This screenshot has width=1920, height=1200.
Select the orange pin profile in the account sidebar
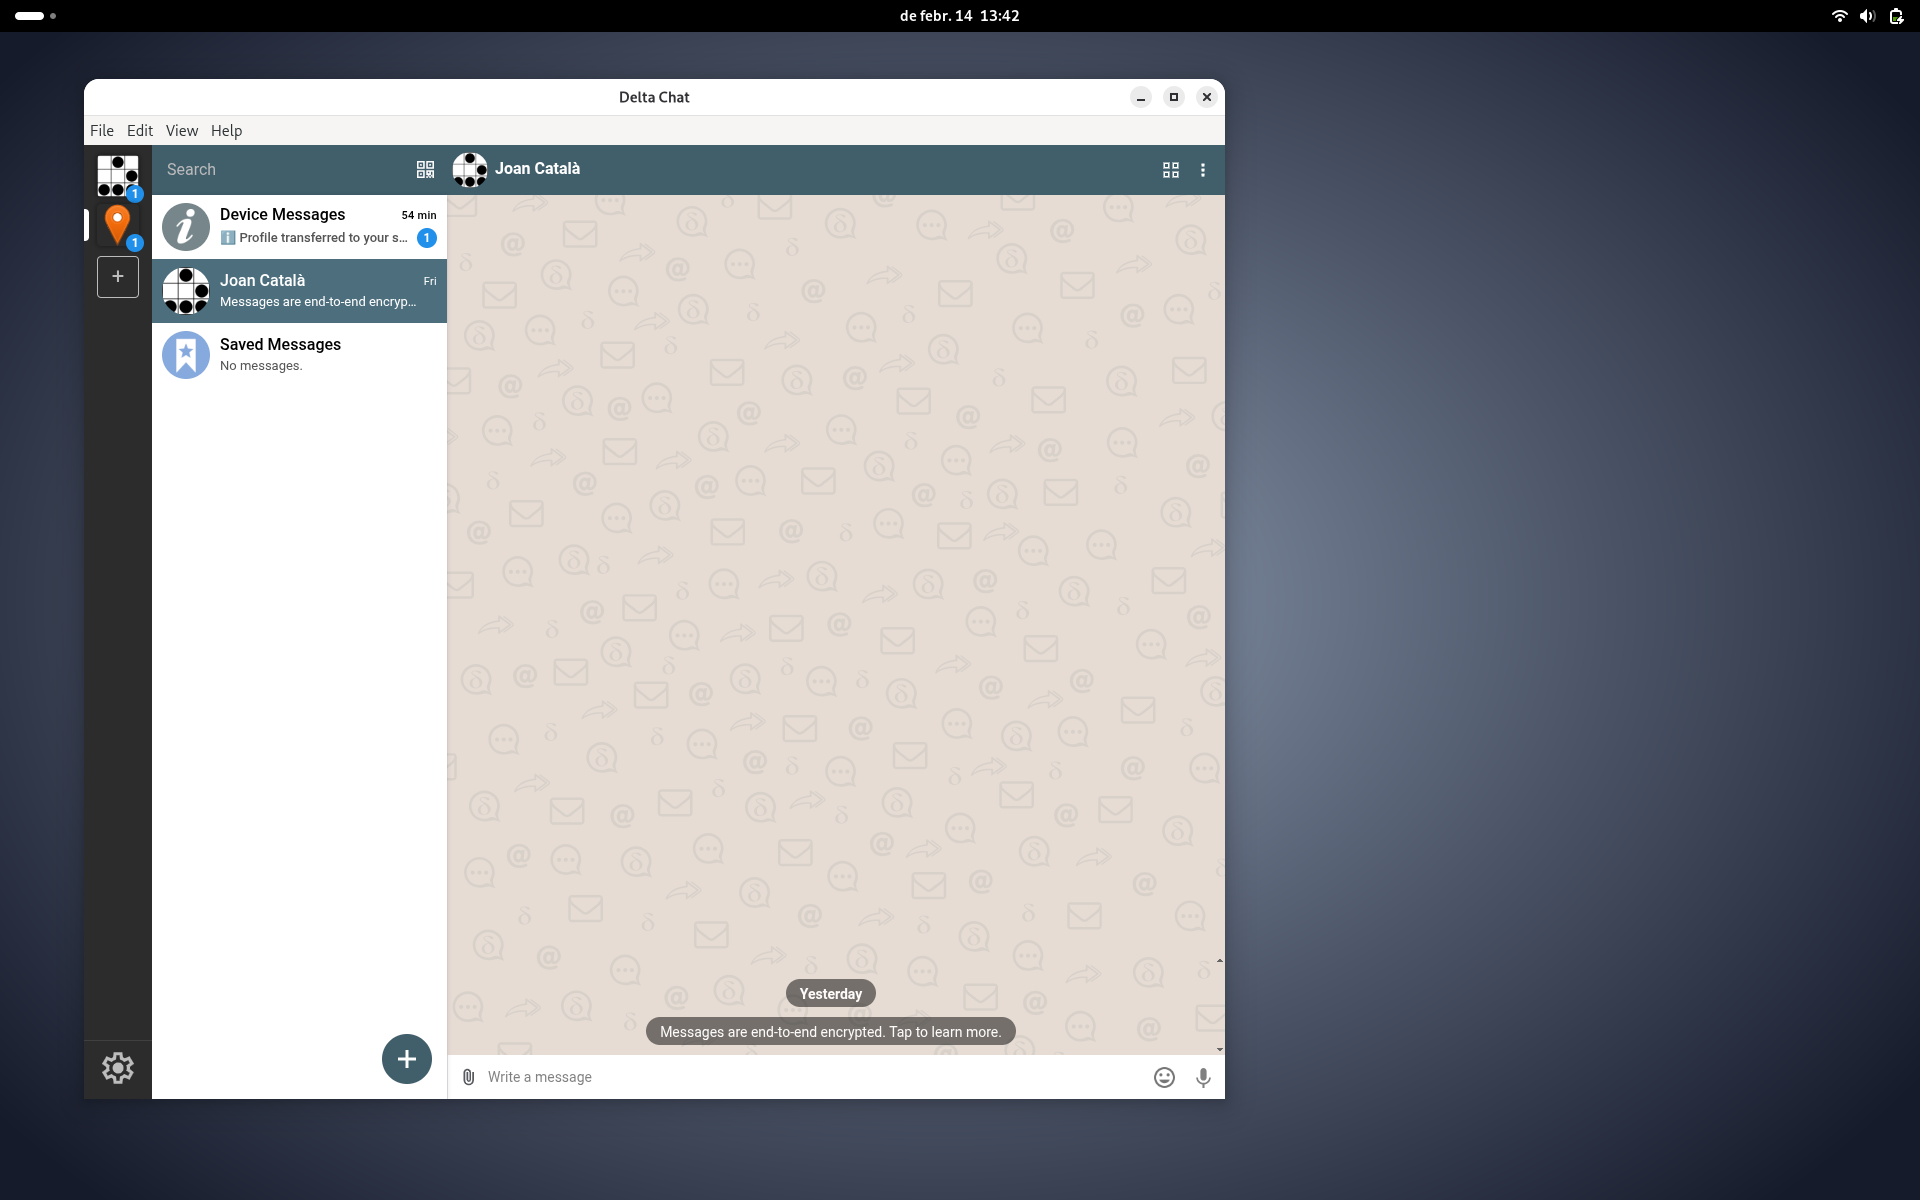117,225
